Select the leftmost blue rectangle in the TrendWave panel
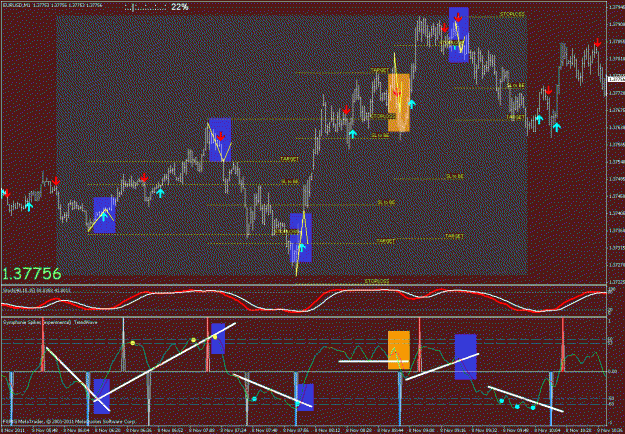 pos(102,396)
